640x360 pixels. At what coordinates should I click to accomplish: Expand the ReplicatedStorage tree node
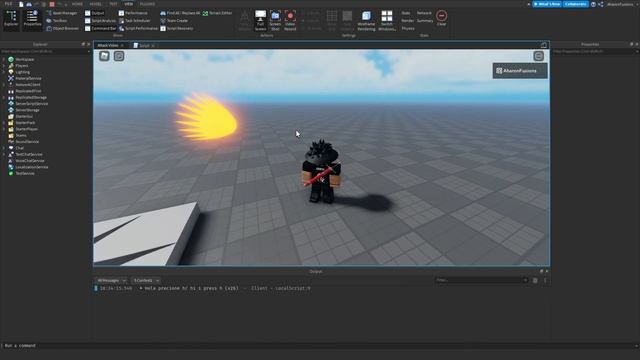[4, 98]
